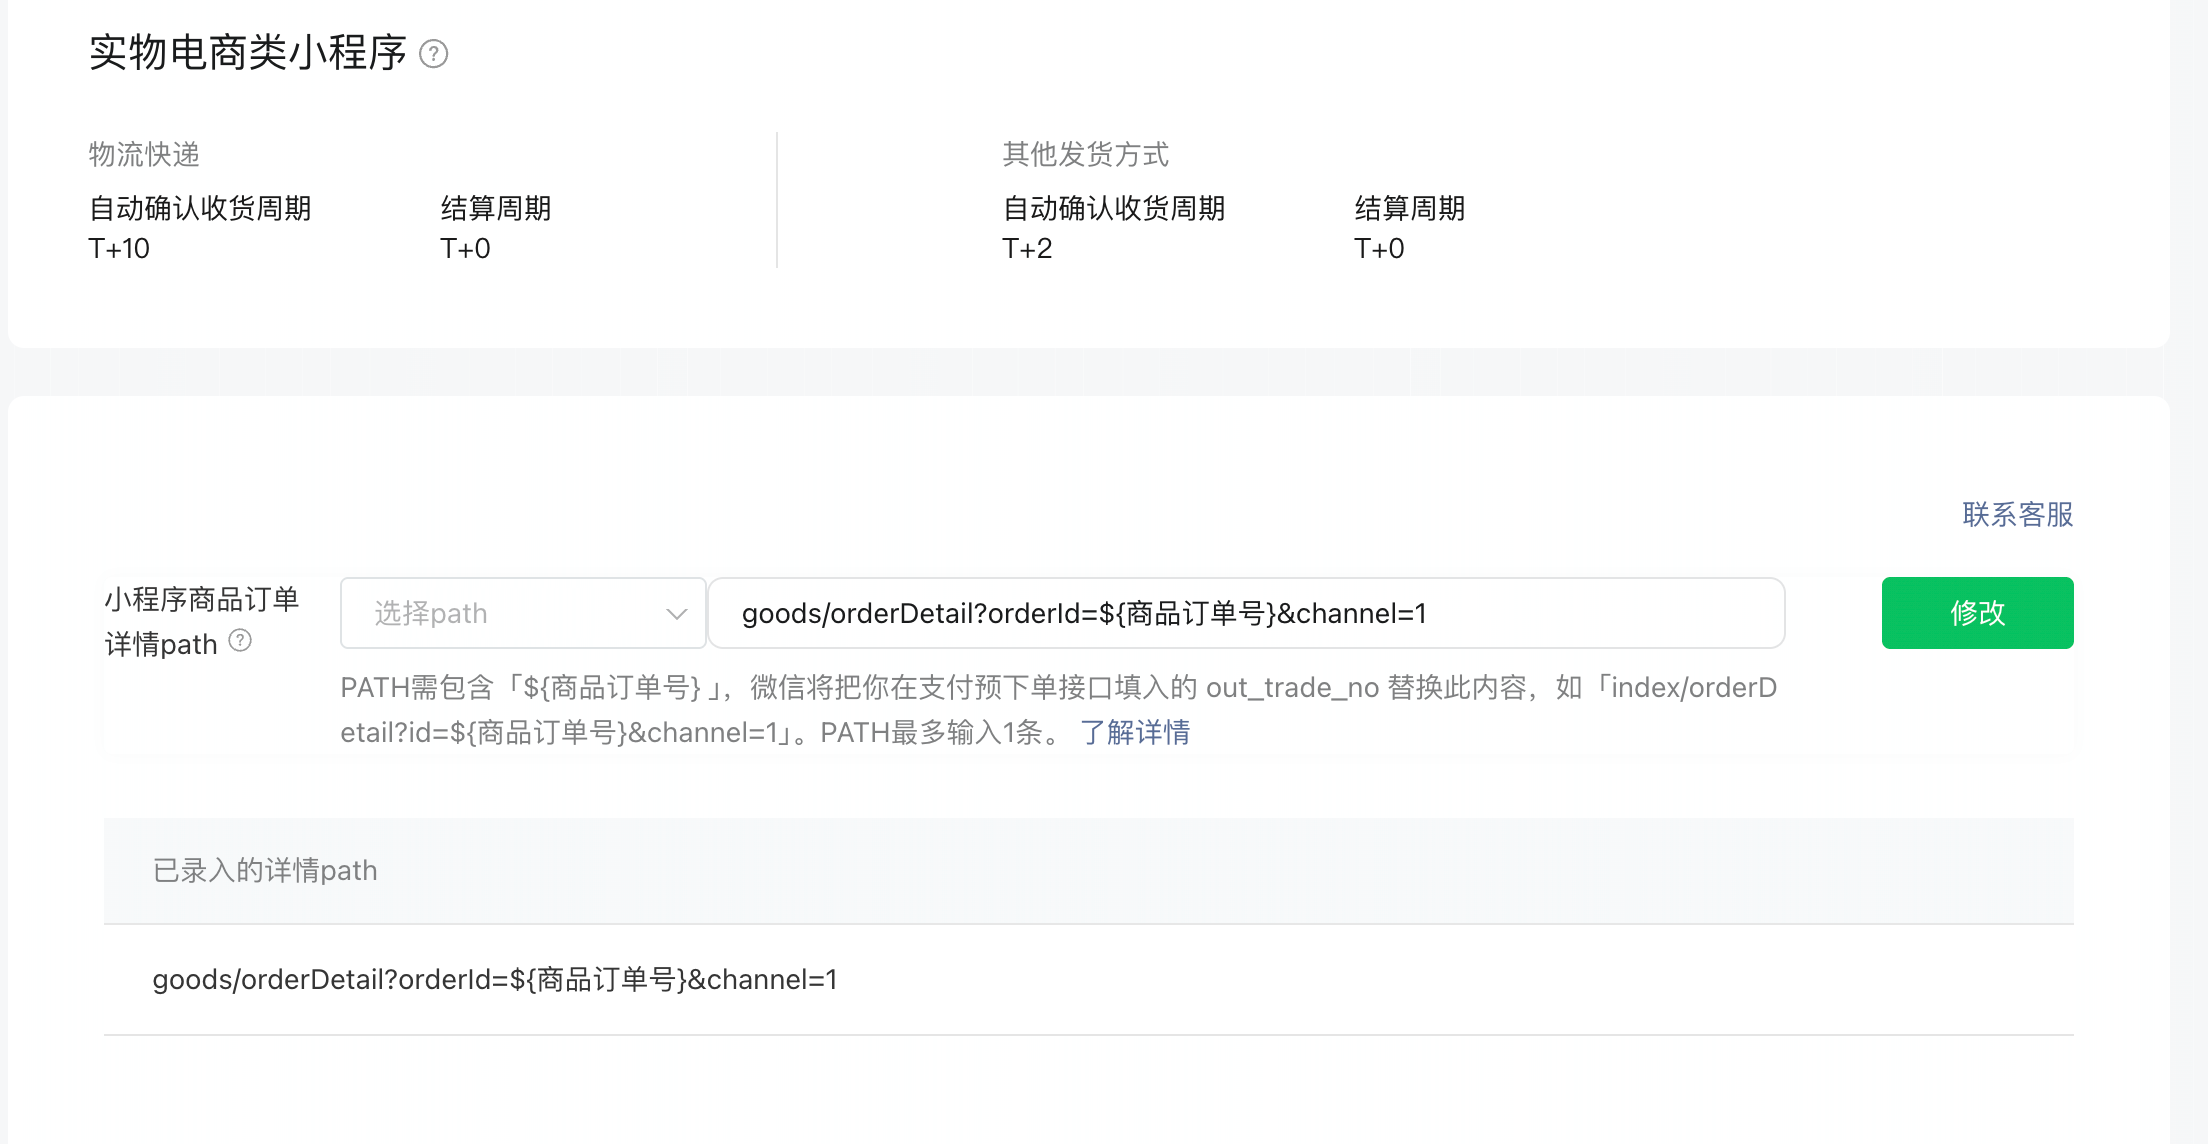This screenshot has width=2208, height=1144.
Task: Click the 其他发货方式 section label
Action: coord(1085,154)
